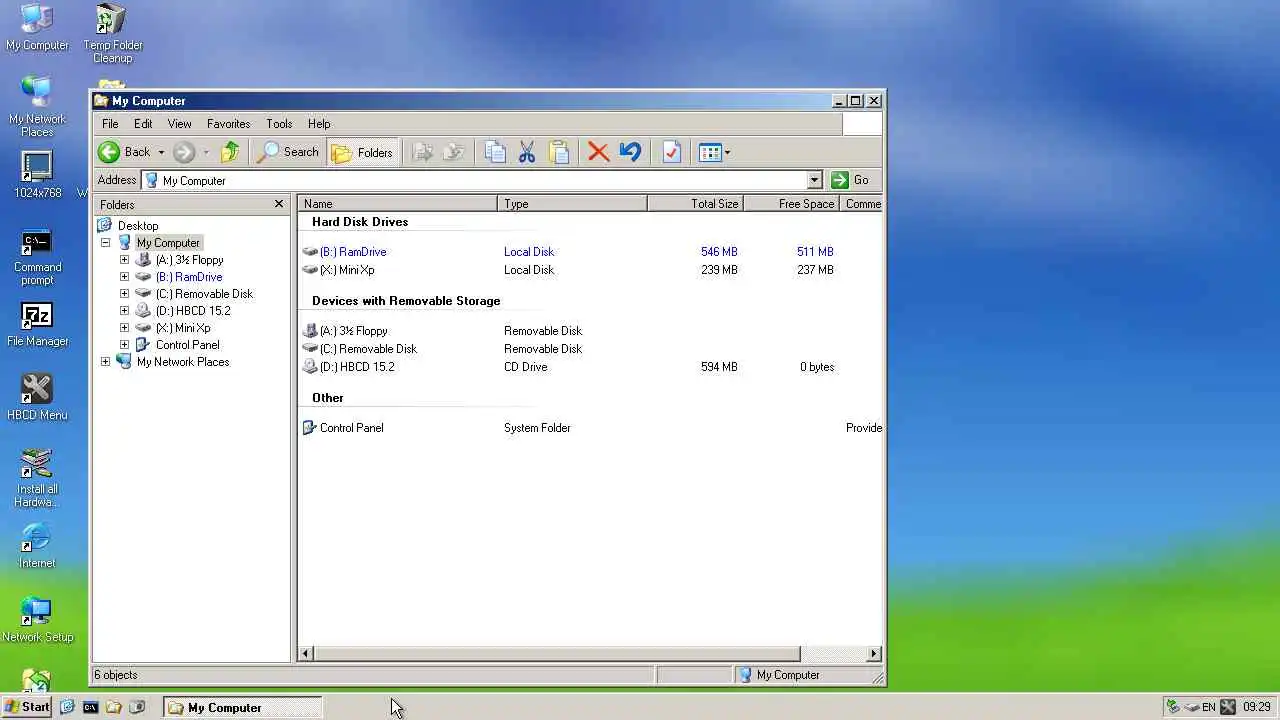Sort by the Total Size column header
The width and height of the screenshot is (1280, 720).
point(695,204)
